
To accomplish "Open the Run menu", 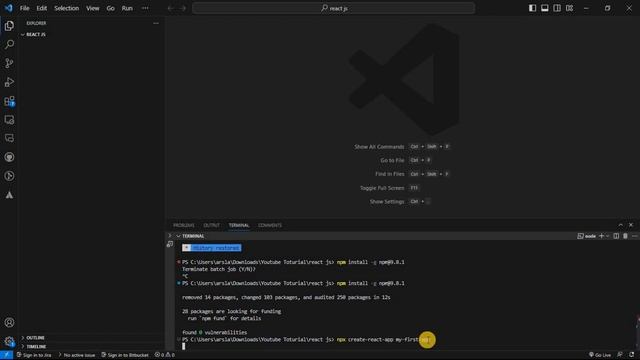I will point(127,8).
